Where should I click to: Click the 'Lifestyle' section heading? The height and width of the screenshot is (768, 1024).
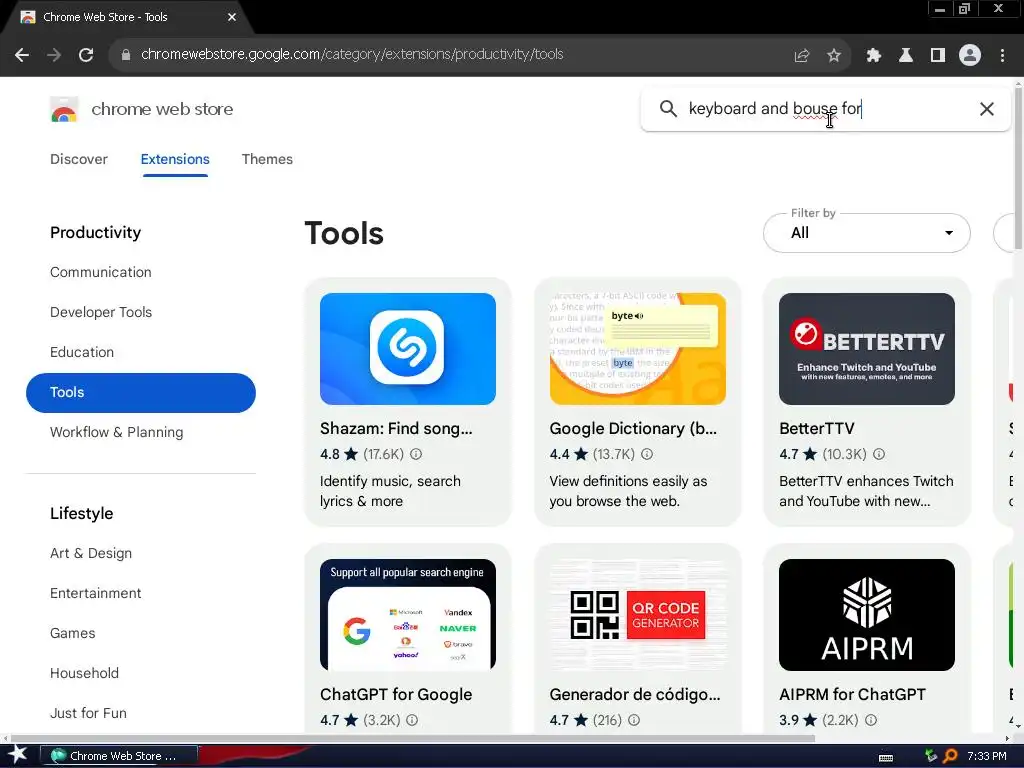tap(82, 513)
